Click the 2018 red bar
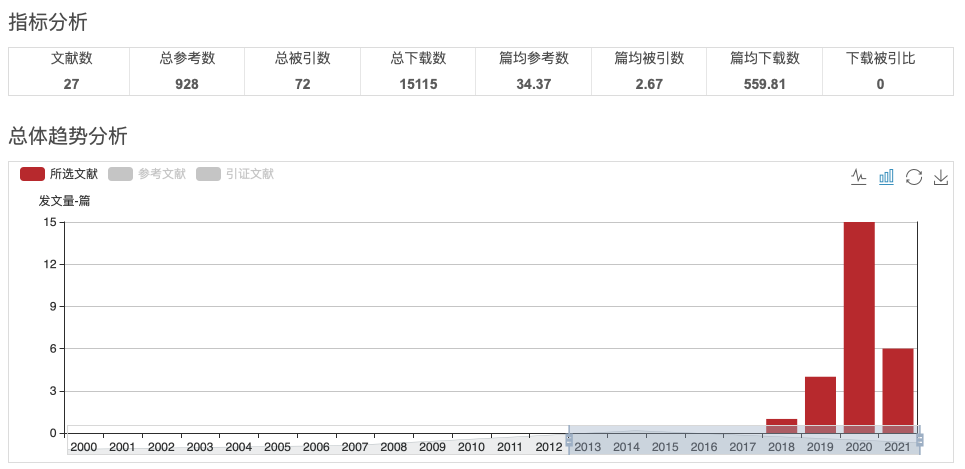Image resolution: width=965 pixels, height=469 pixels. 782,426
